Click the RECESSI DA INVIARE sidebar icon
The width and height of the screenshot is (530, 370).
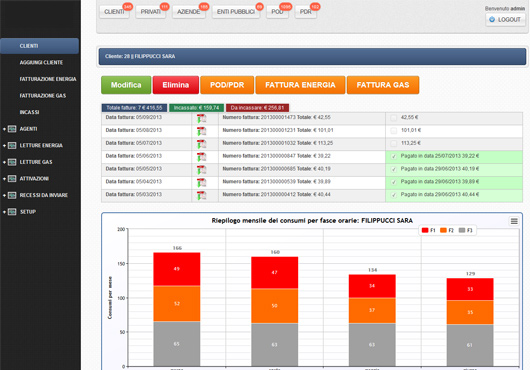point(12,195)
